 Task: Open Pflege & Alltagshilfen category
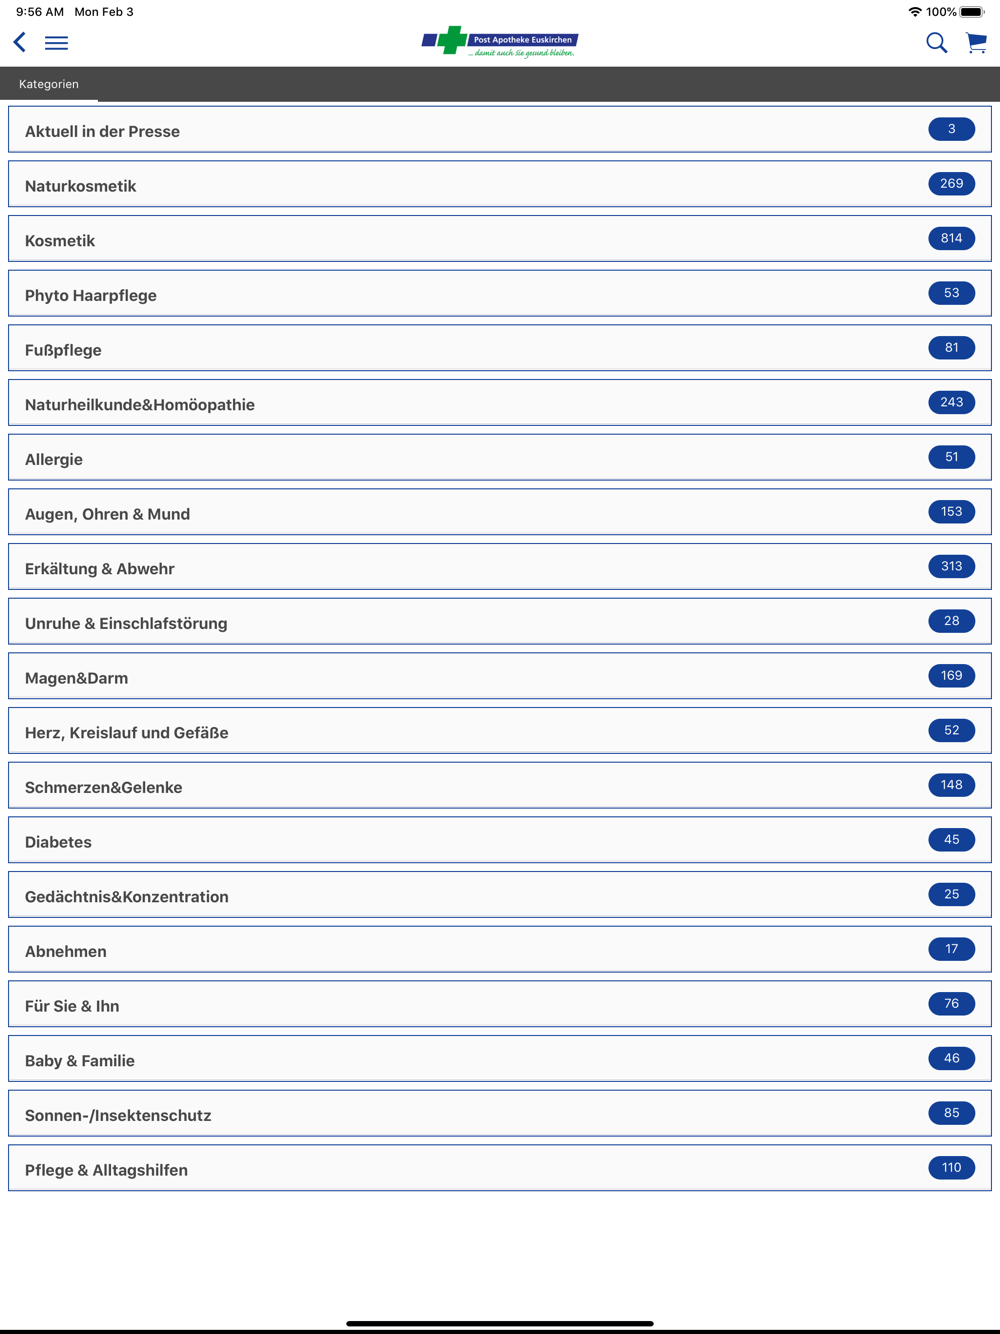pos(500,1169)
